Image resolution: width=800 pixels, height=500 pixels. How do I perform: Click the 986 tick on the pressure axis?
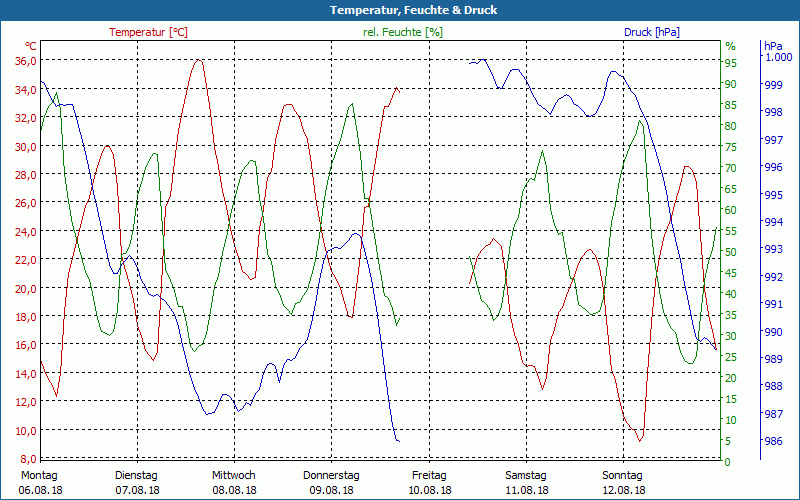[773, 441]
